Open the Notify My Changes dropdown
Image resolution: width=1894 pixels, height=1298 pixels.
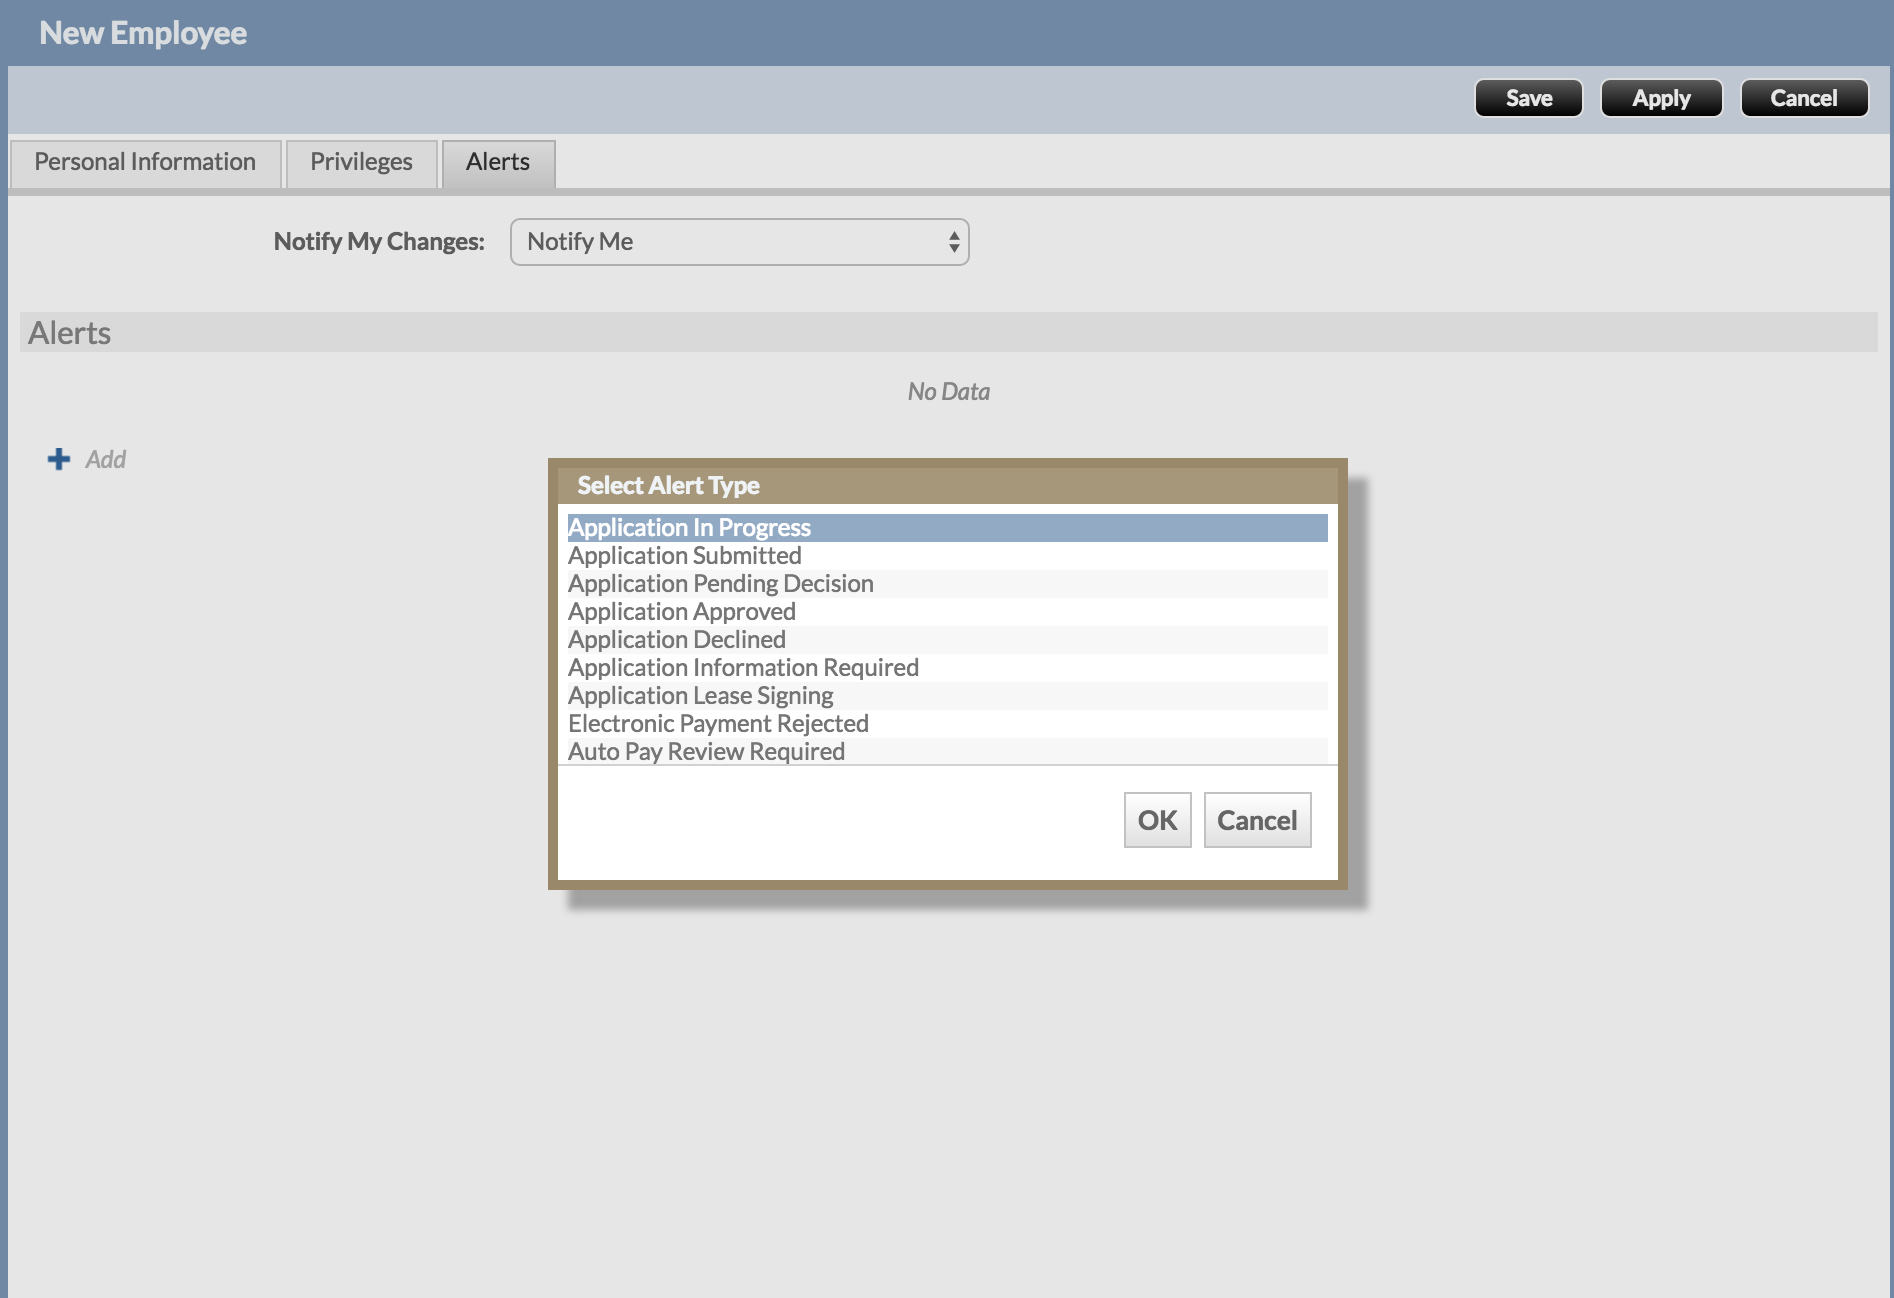pos(739,242)
